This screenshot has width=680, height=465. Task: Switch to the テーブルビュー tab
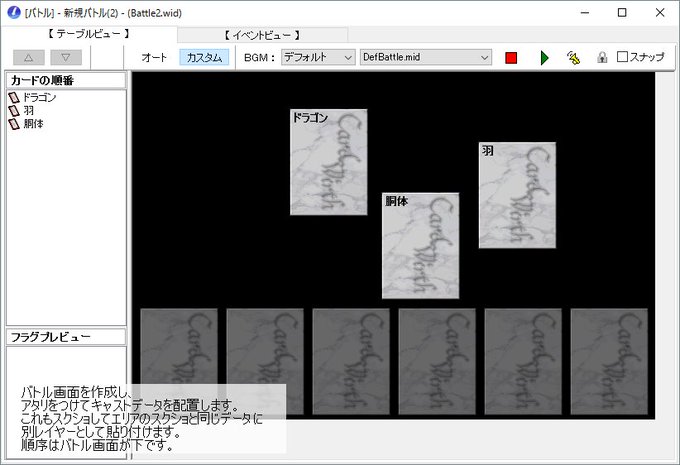pos(89,34)
